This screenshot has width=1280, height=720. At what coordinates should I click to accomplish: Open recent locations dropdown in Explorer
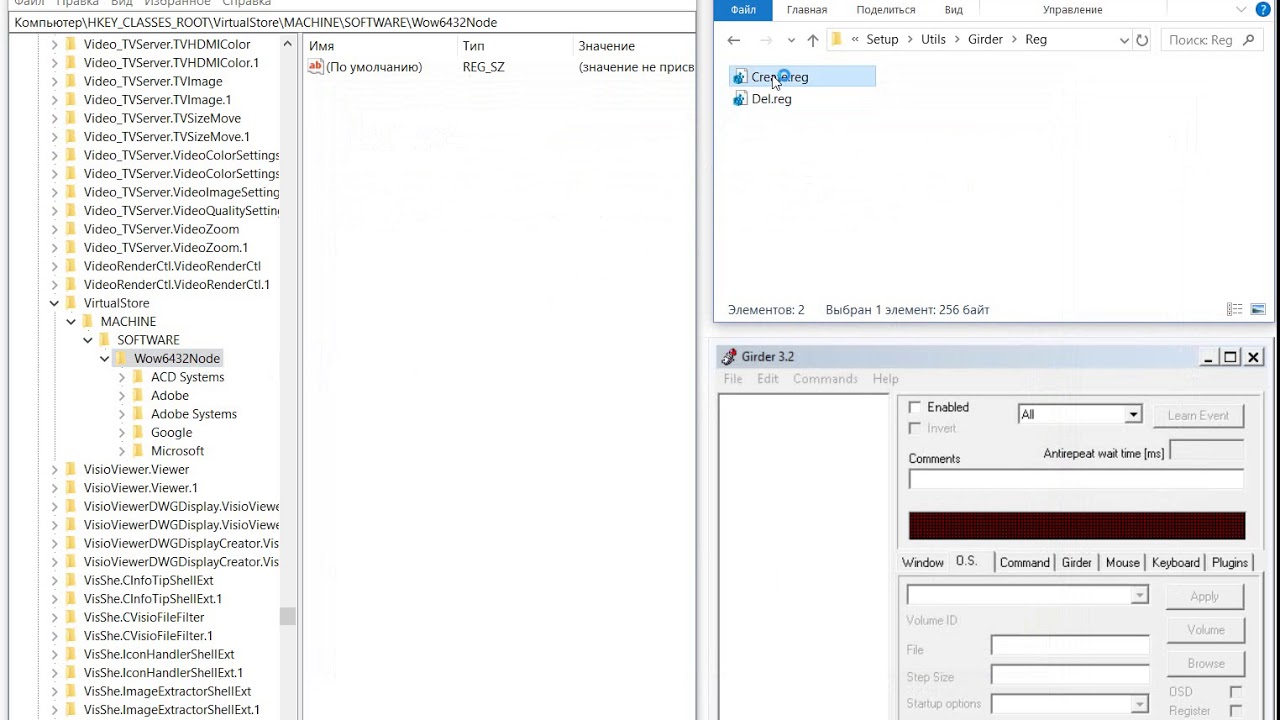point(791,40)
